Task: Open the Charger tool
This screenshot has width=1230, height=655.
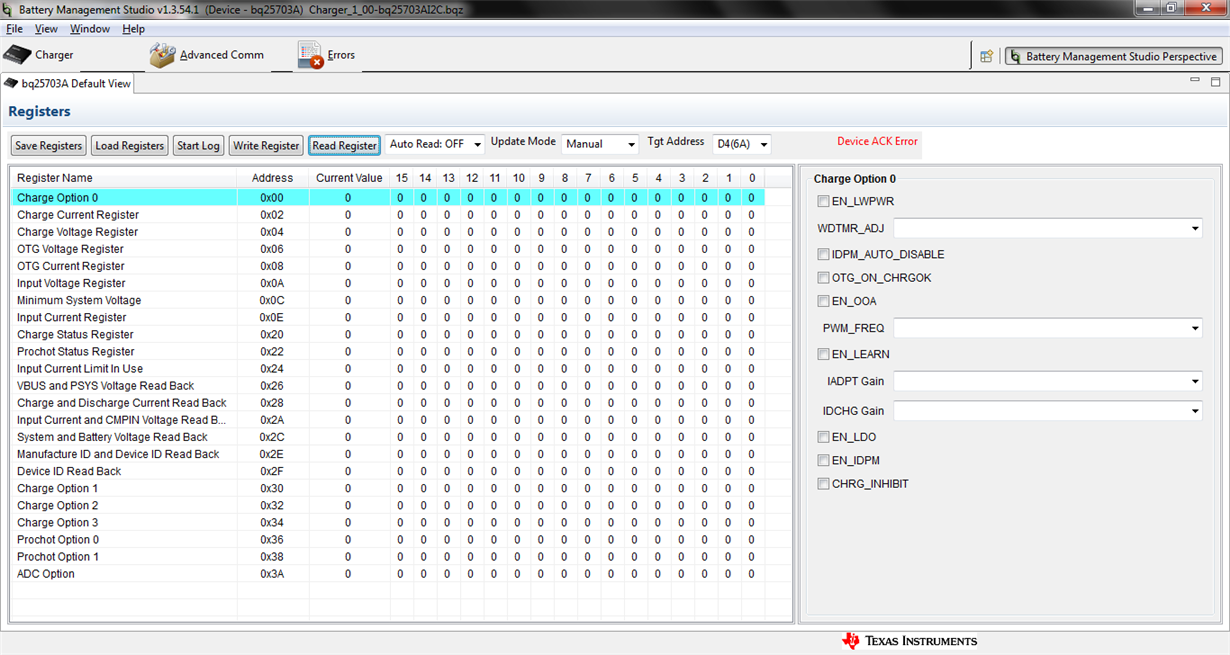Action: pos(39,54)
